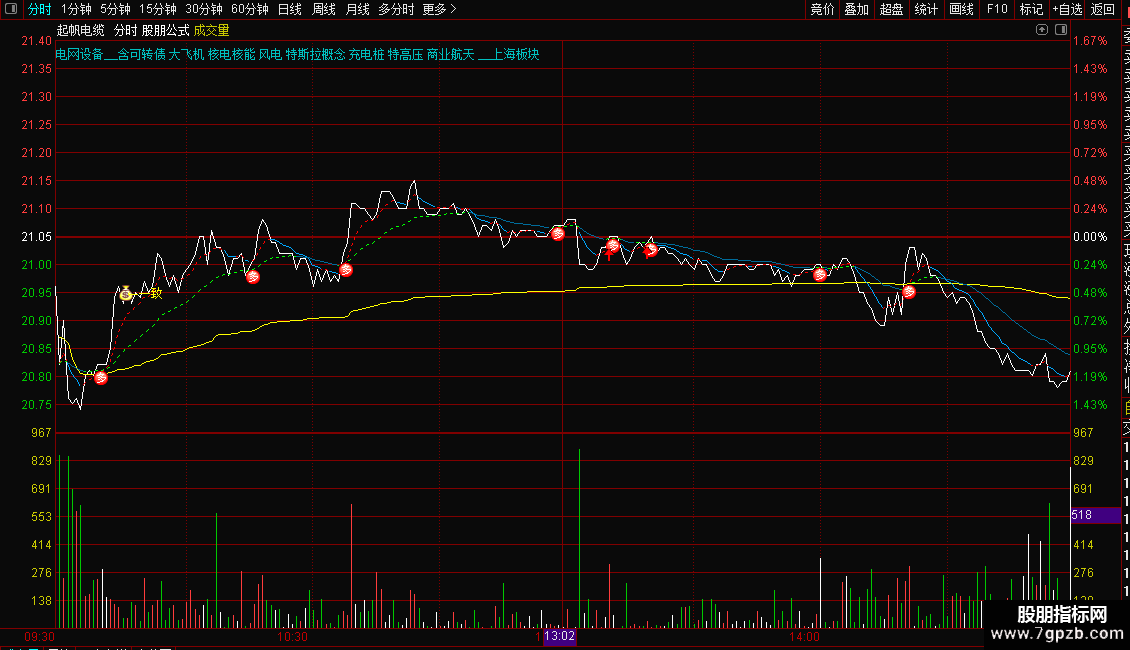Click the 0.00% baseline percentage label
The width and height of the screenshot is (1130, 650).
click(x=1090, y=237)
